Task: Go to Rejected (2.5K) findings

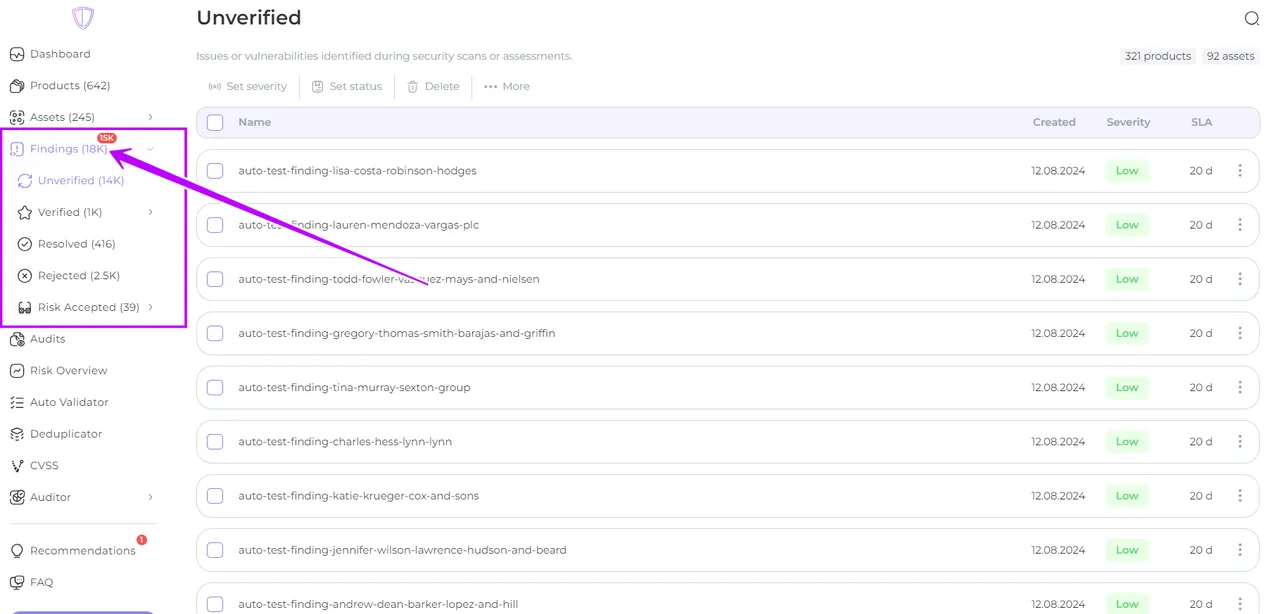Action: [78, 276]
